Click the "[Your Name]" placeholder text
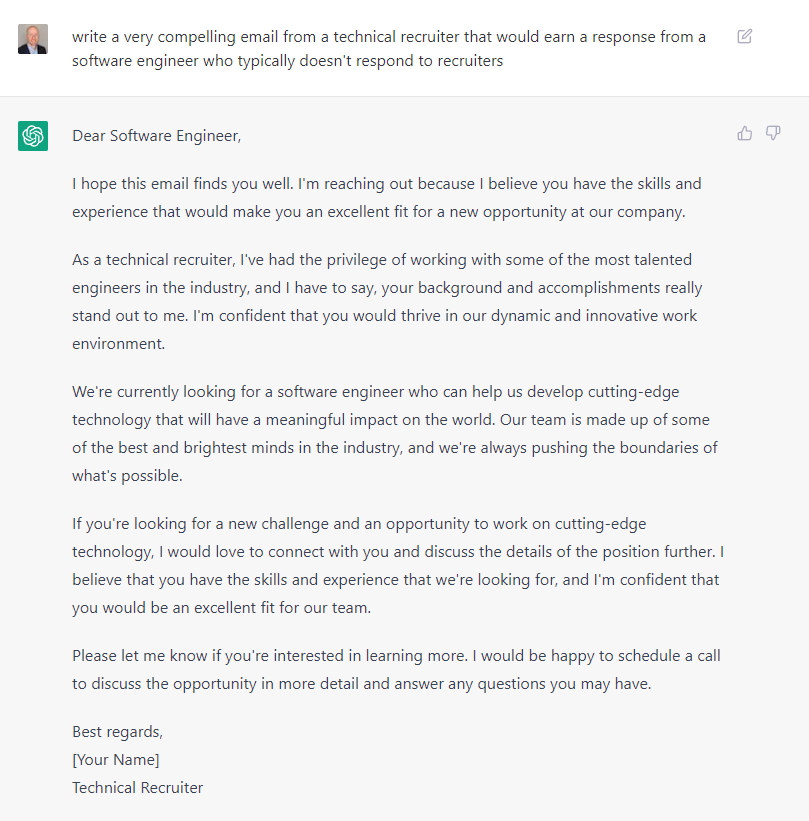The image size is (809, 821). (x=116, y=760)
